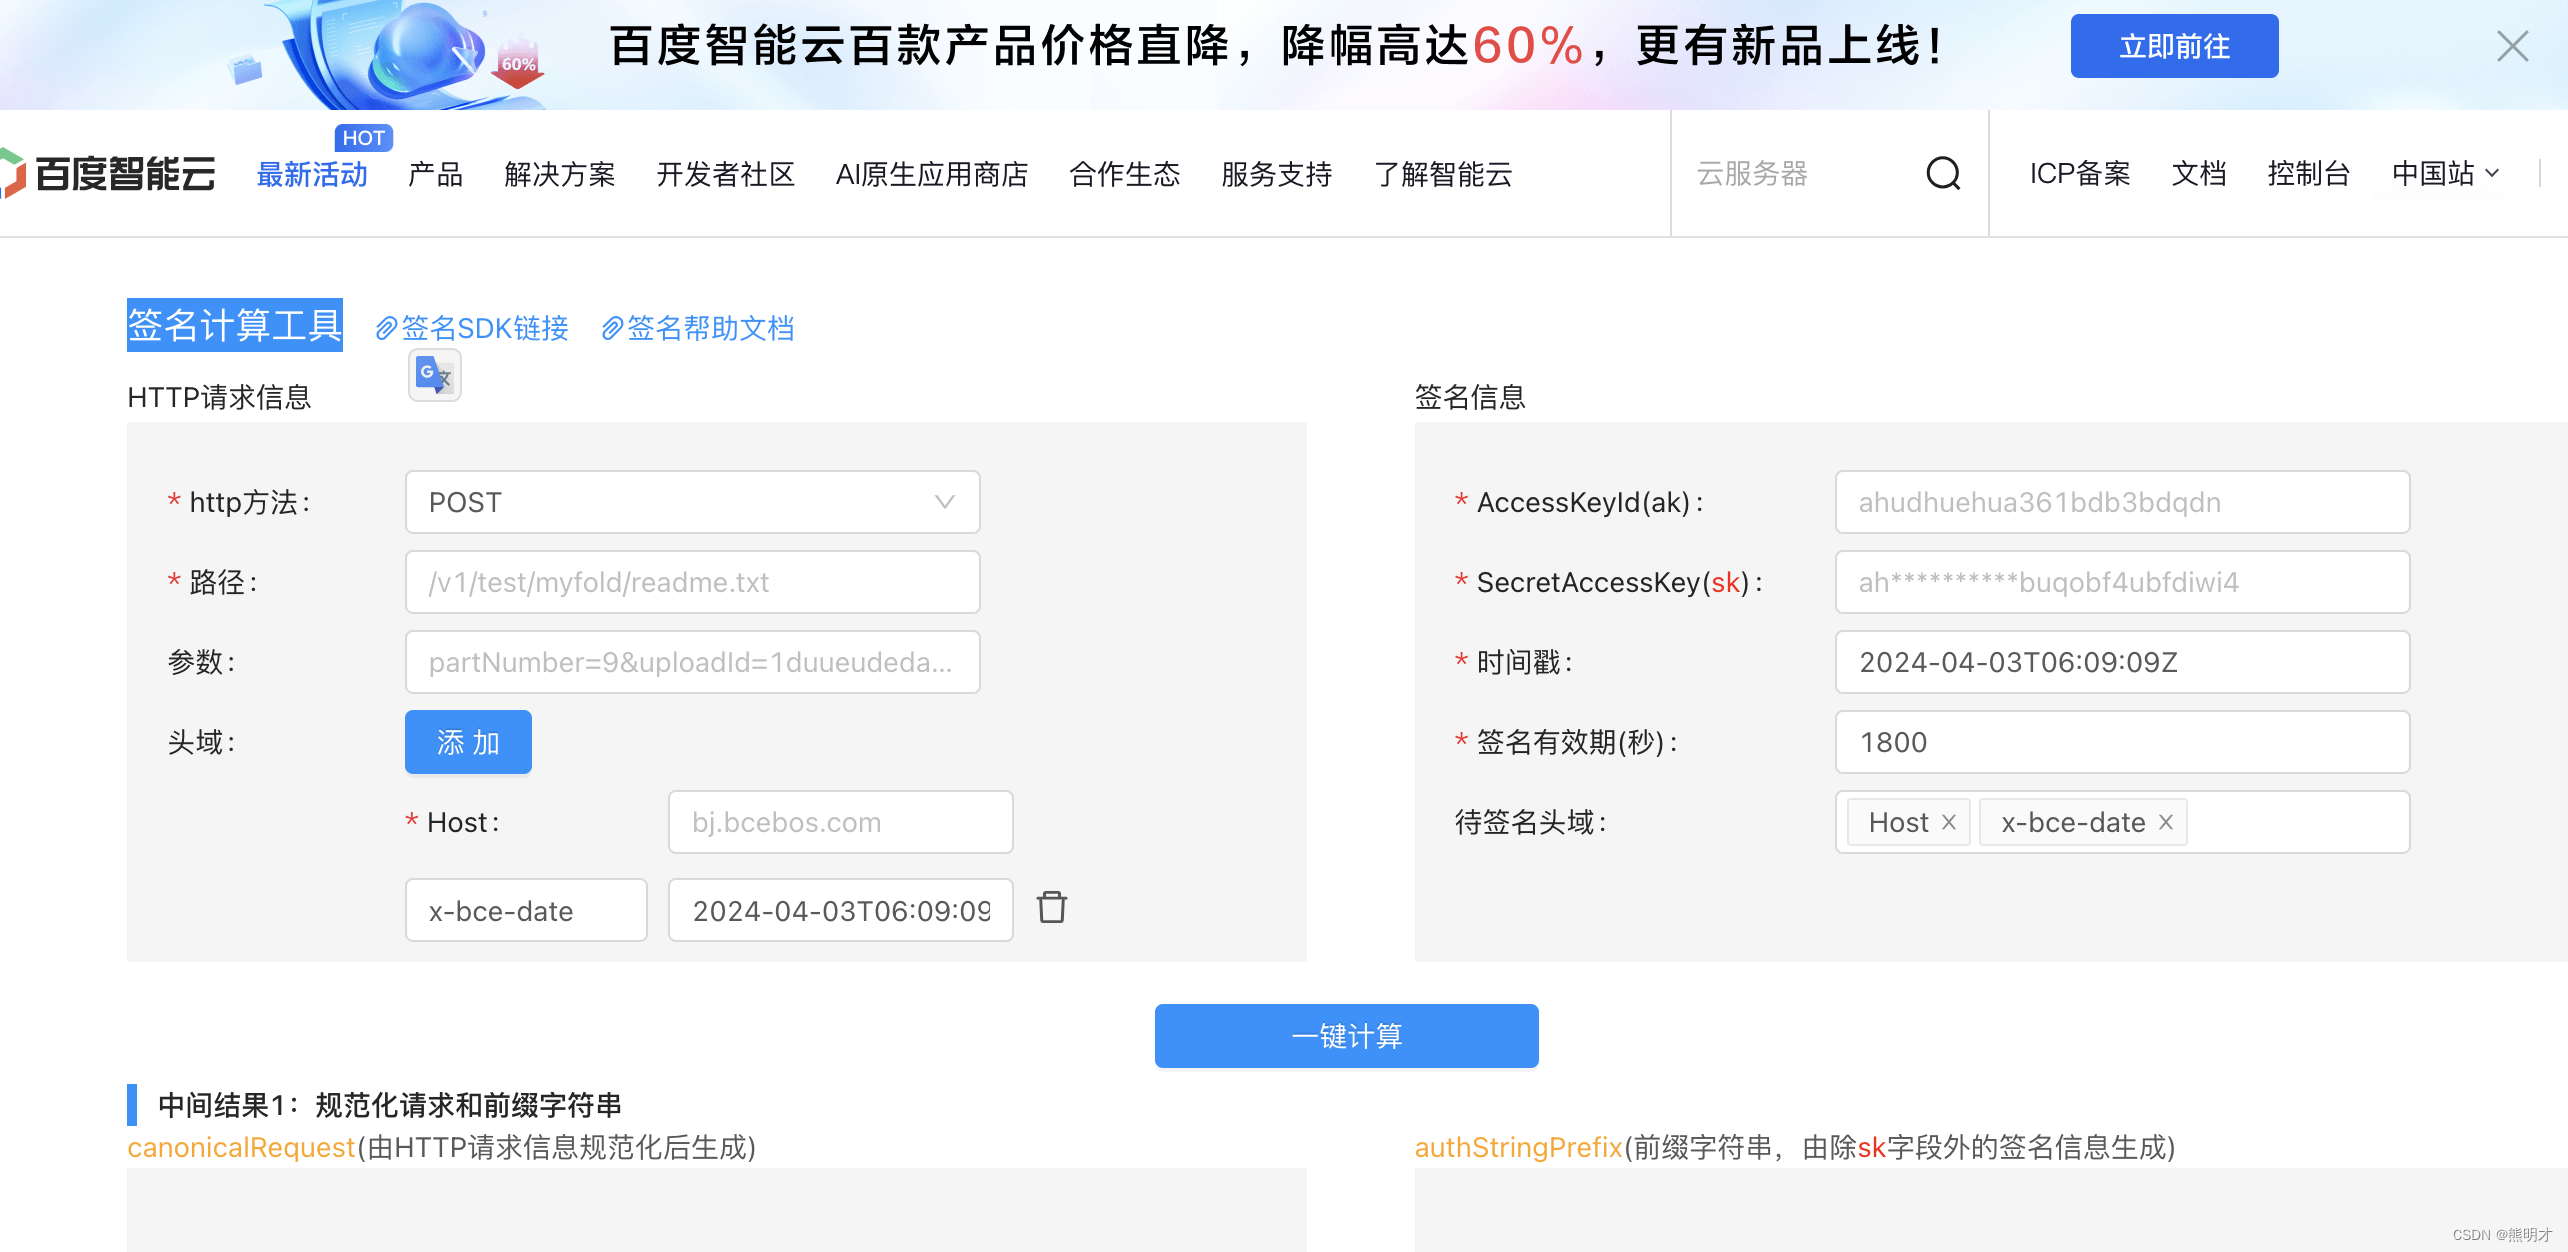Click the HOT badge above 最新活动

pyautogui.click(x=363, y=138)
